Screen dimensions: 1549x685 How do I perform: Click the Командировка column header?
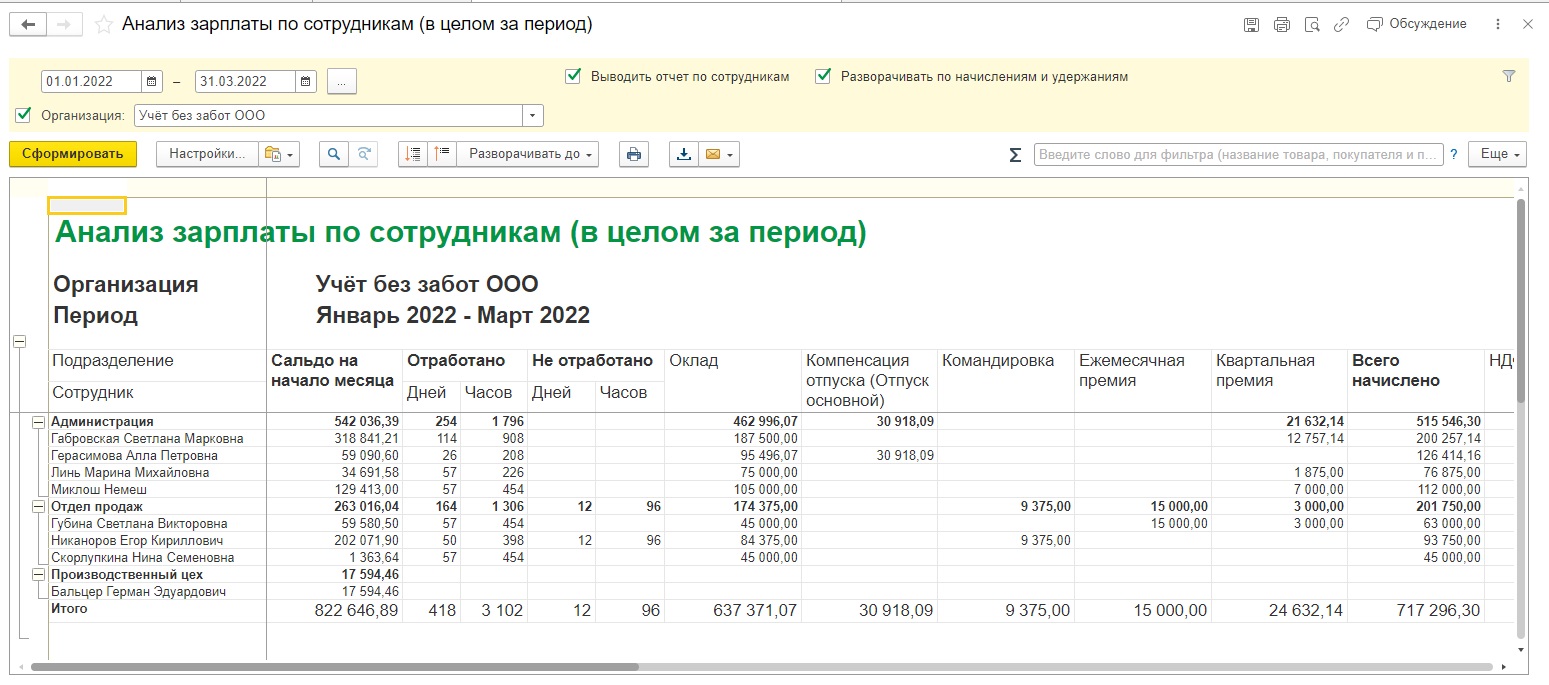[998, 361]
